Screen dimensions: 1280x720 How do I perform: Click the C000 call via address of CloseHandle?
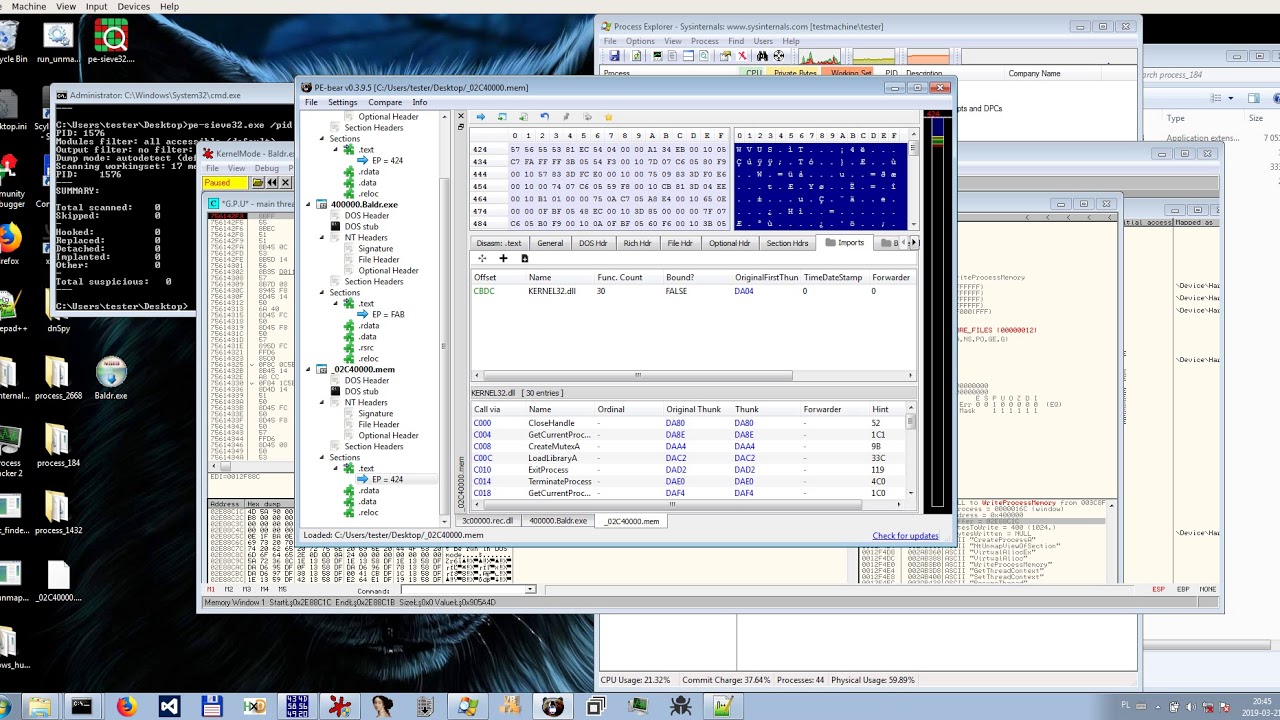482,423
